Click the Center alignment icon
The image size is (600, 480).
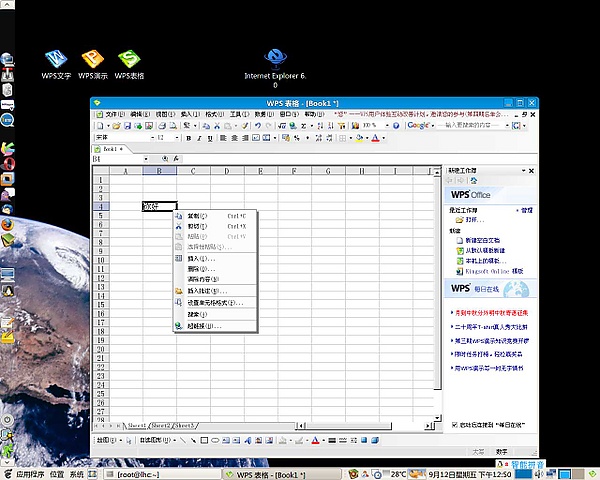click(234, 138)
